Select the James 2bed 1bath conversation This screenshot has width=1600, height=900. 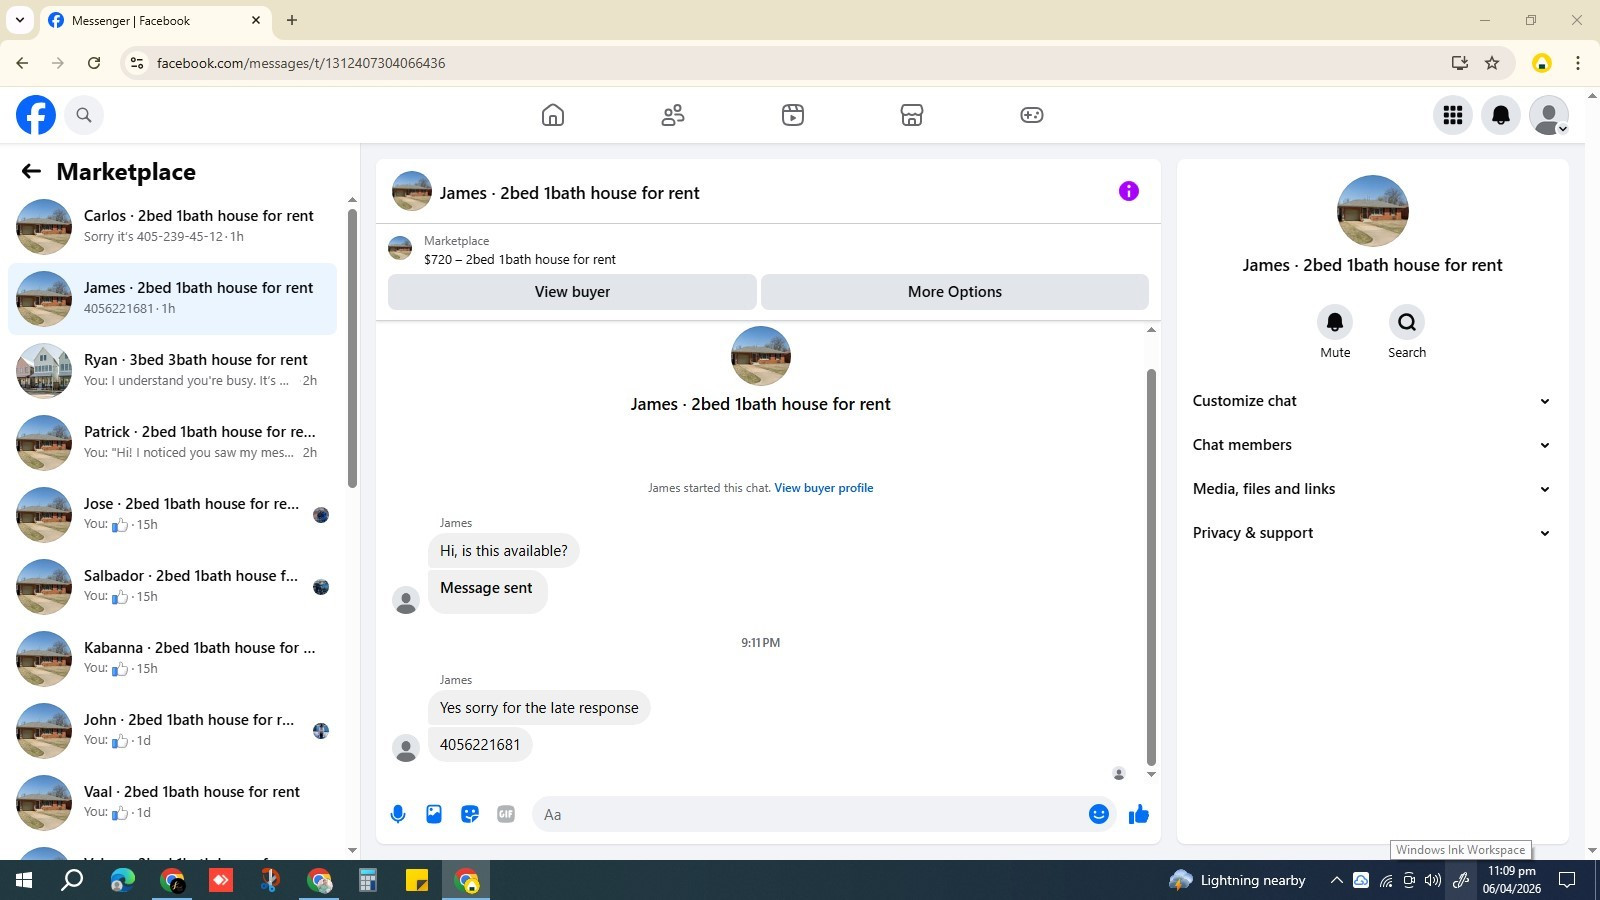coord(172,298)
